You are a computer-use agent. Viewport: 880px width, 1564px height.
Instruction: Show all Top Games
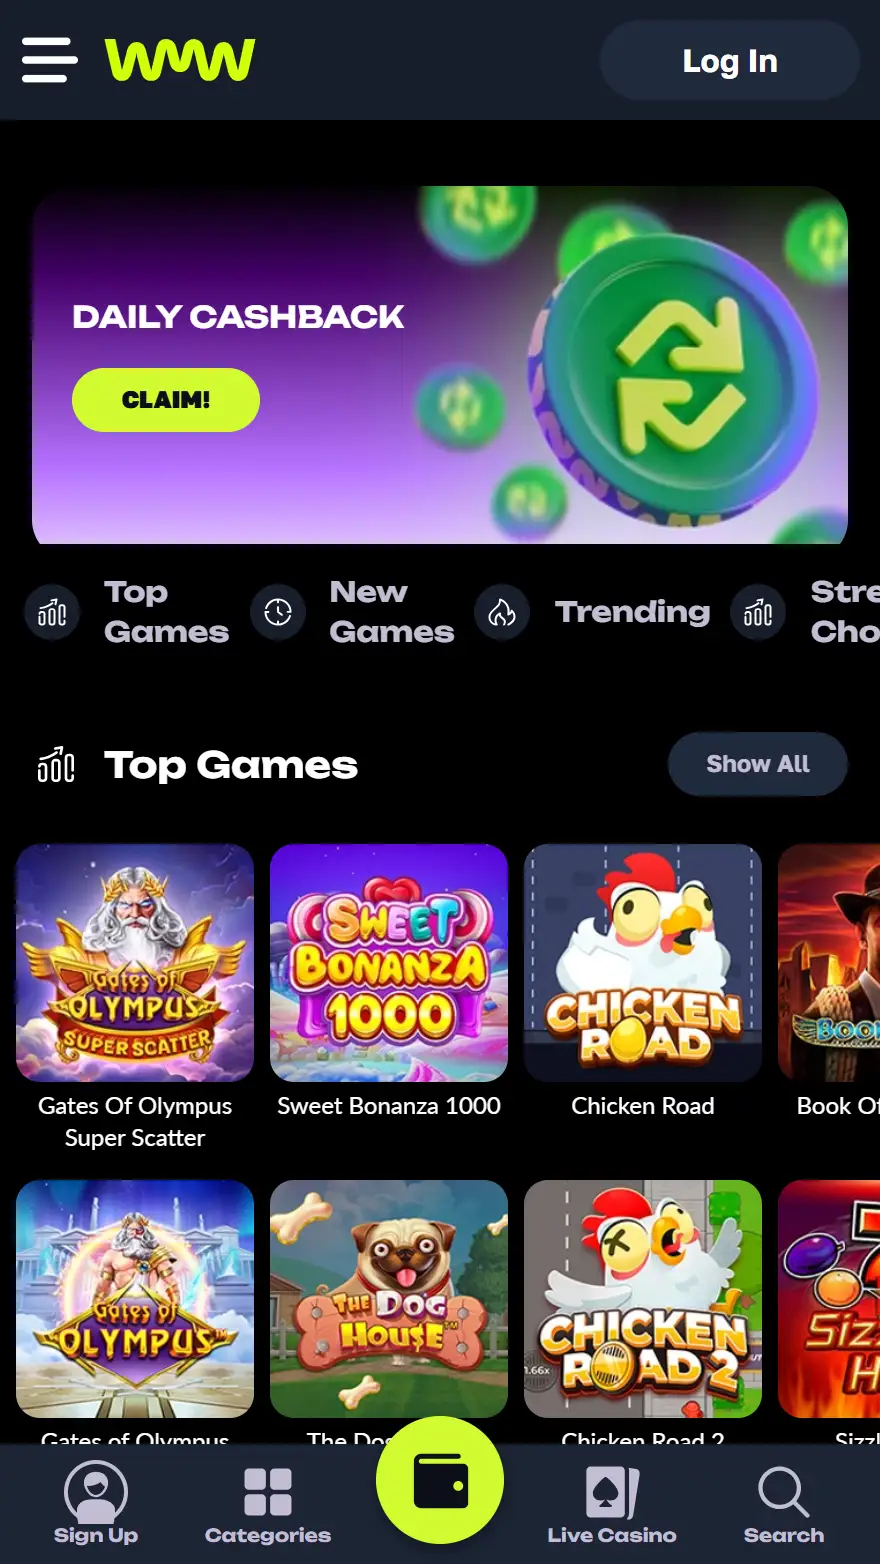pyautogui.click(x=758, y=764)
